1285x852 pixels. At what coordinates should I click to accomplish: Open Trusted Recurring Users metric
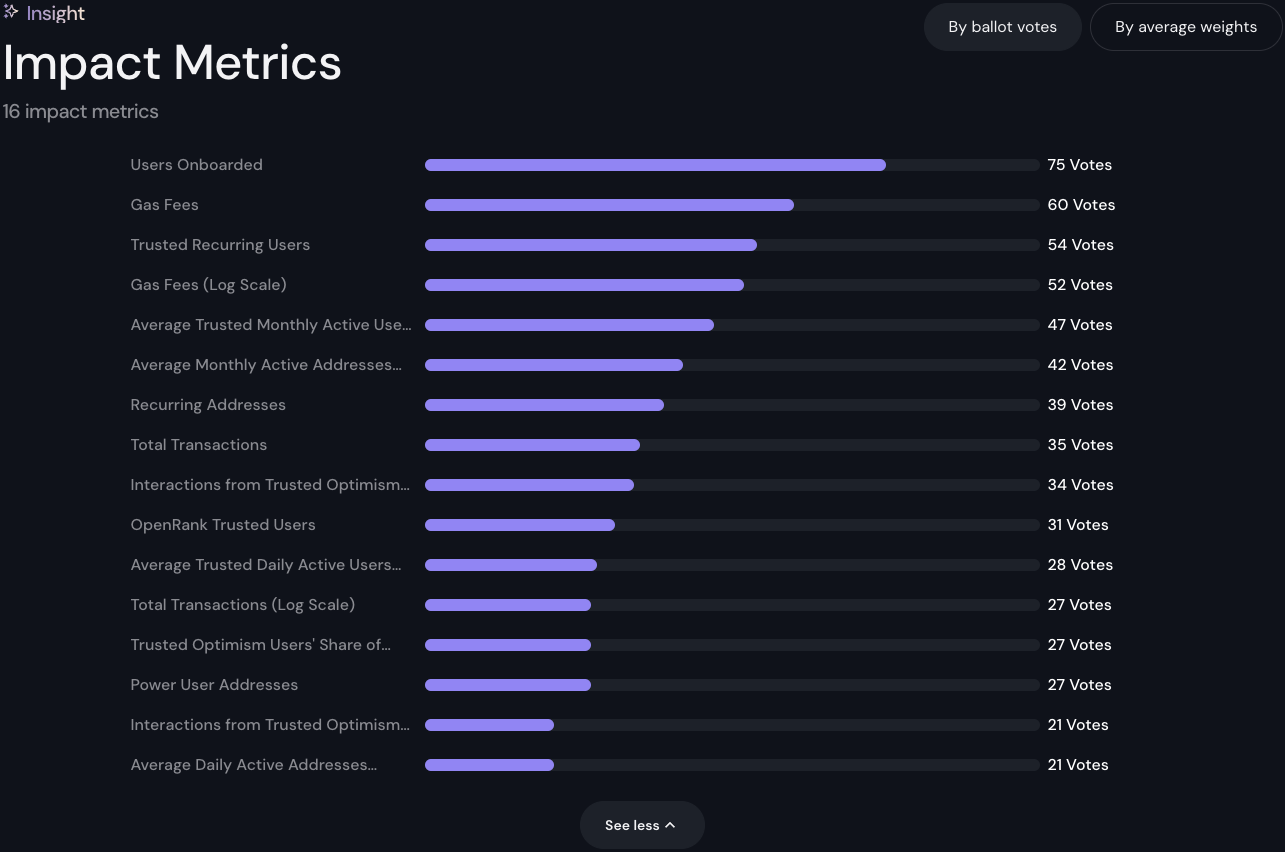coord(220,245)
